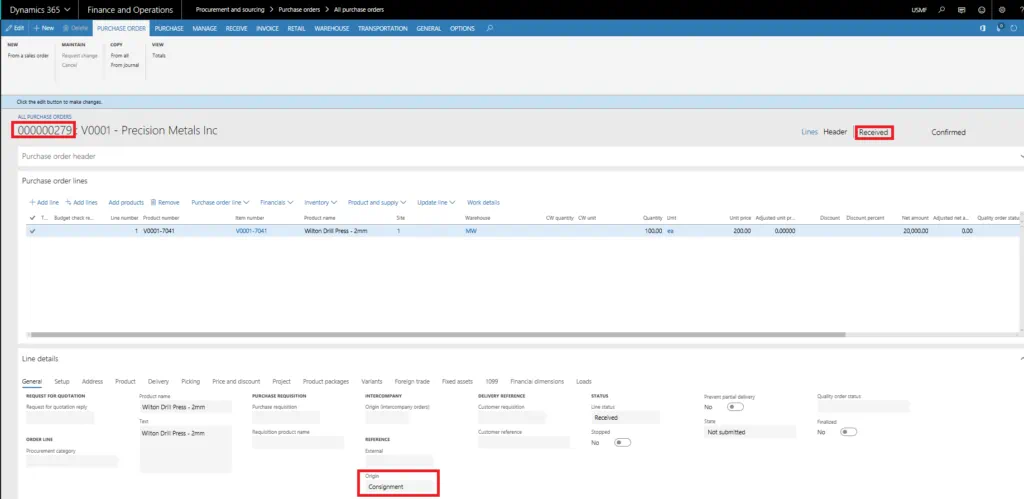Screen dimensions: 1024x499
Task: Click the Edit pencil button
Action: (14, 29)
